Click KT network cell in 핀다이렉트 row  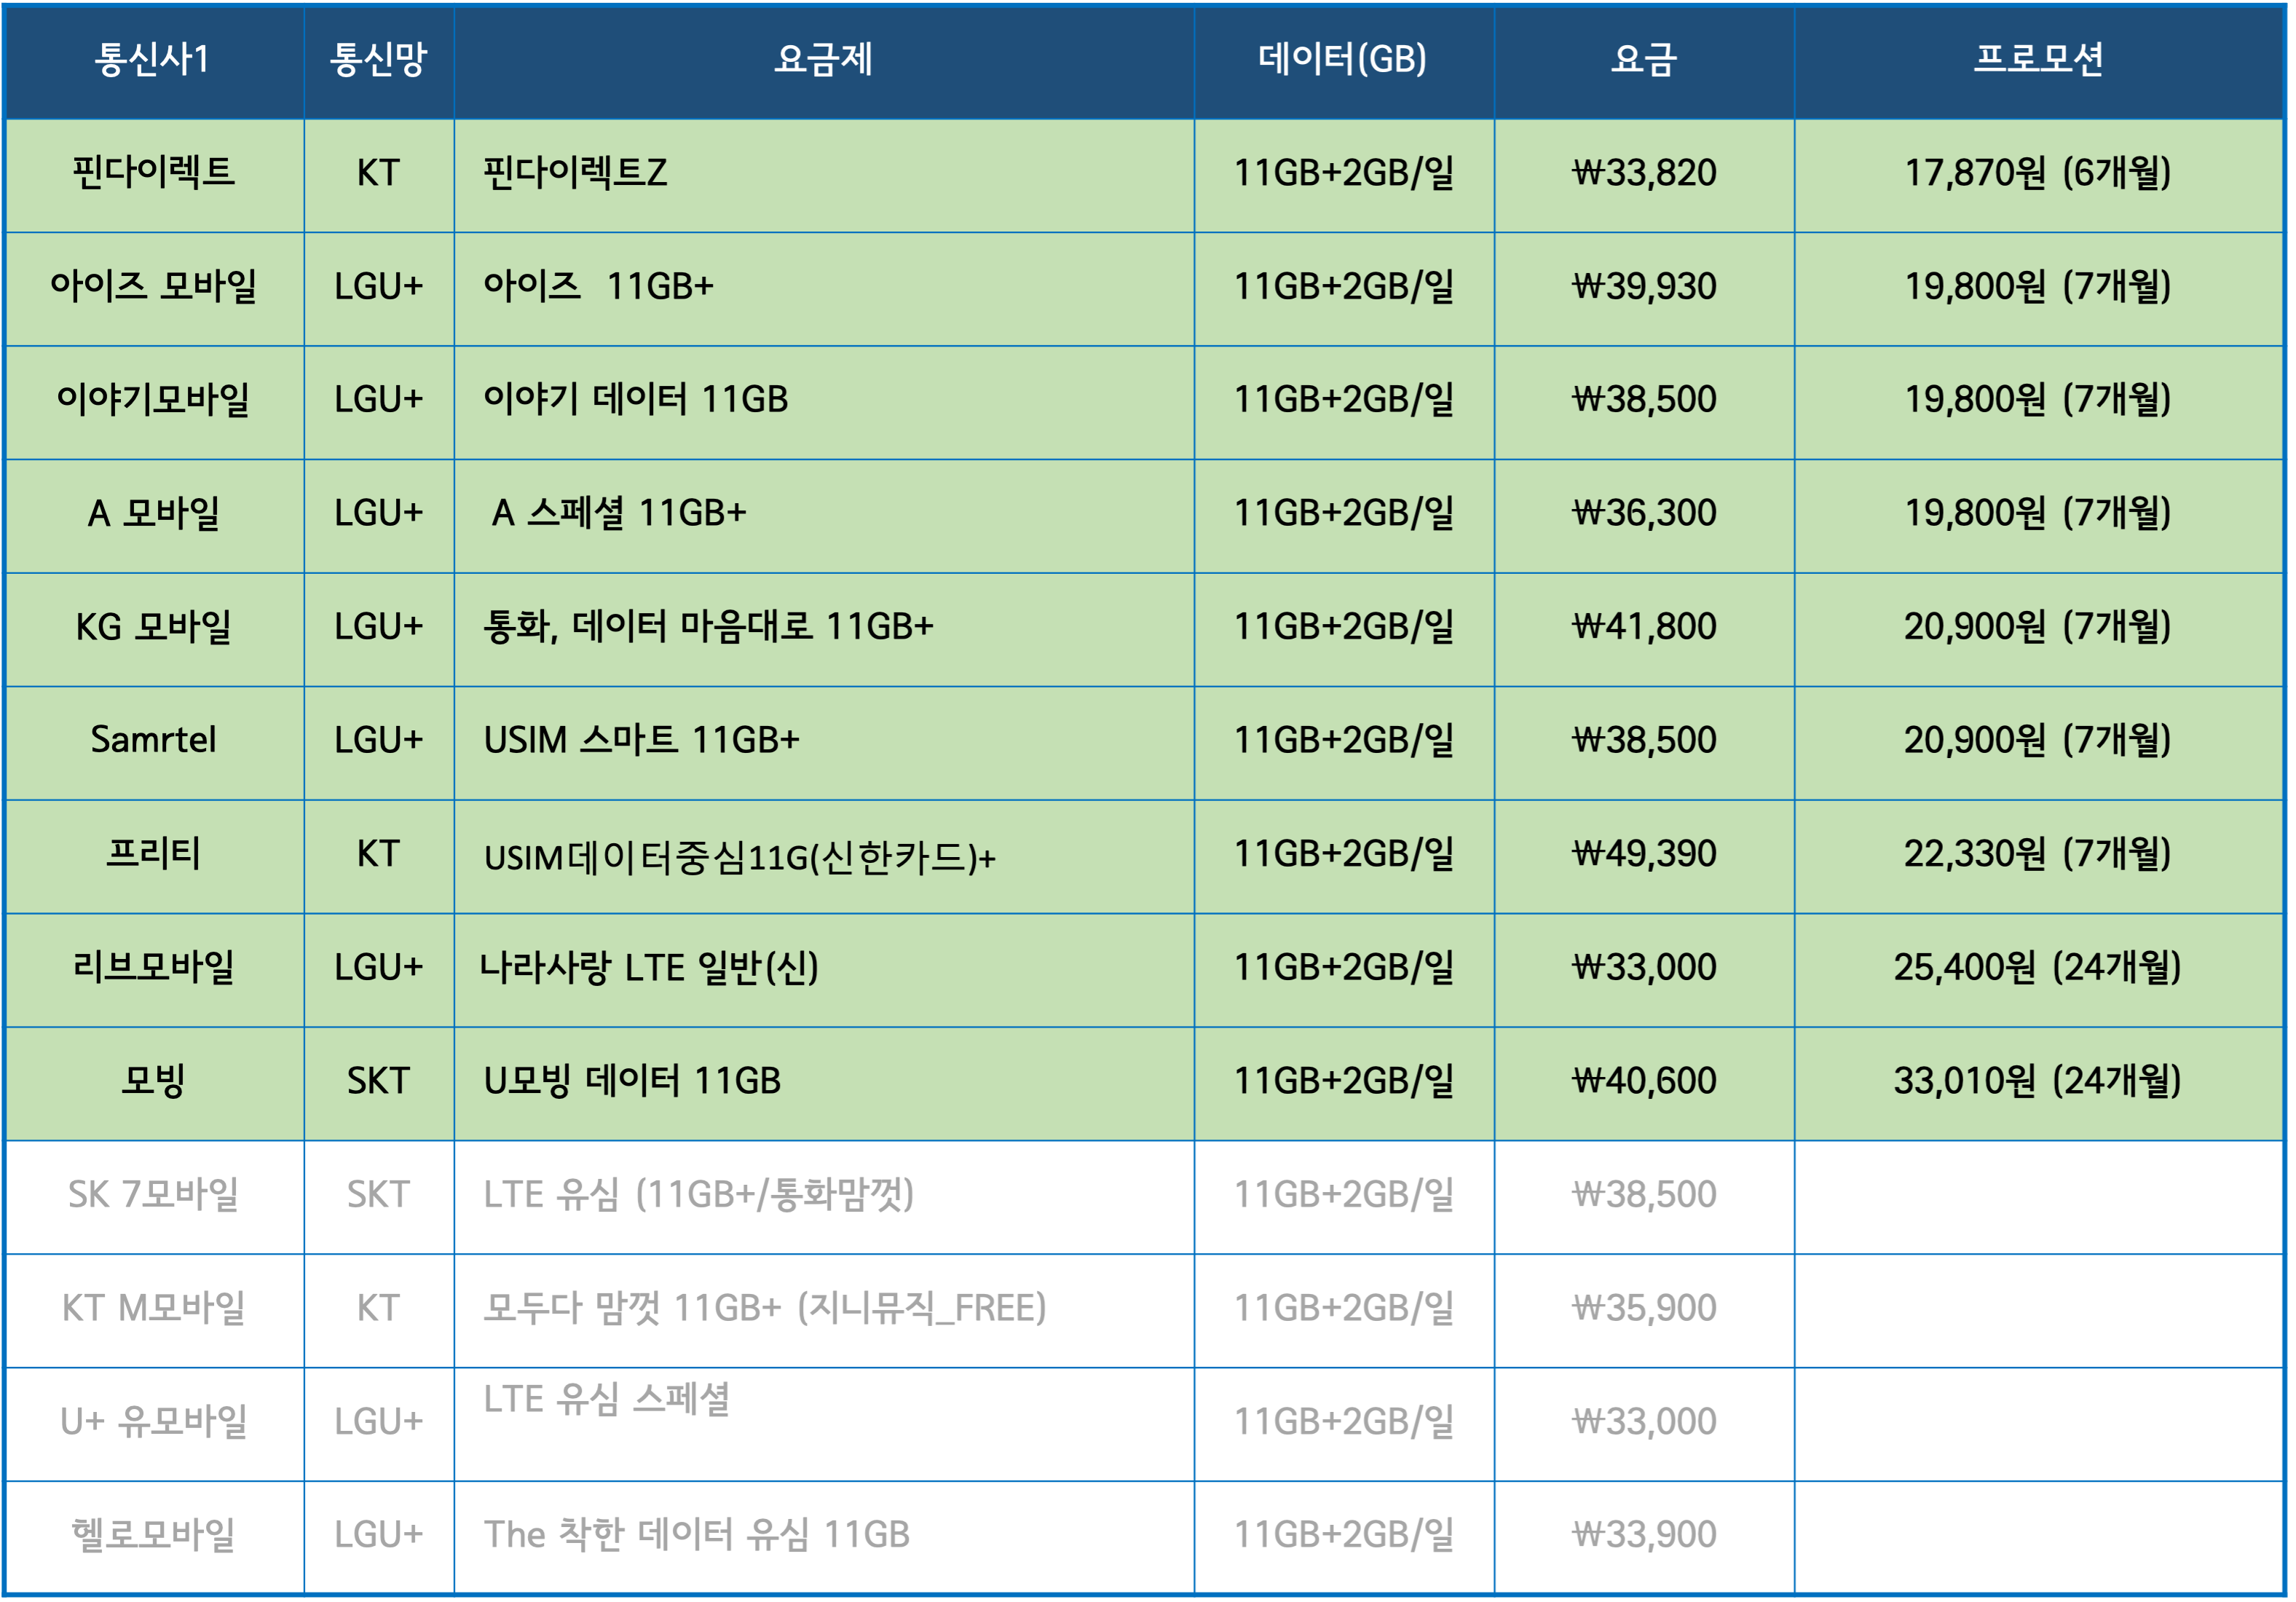point(379,175)
